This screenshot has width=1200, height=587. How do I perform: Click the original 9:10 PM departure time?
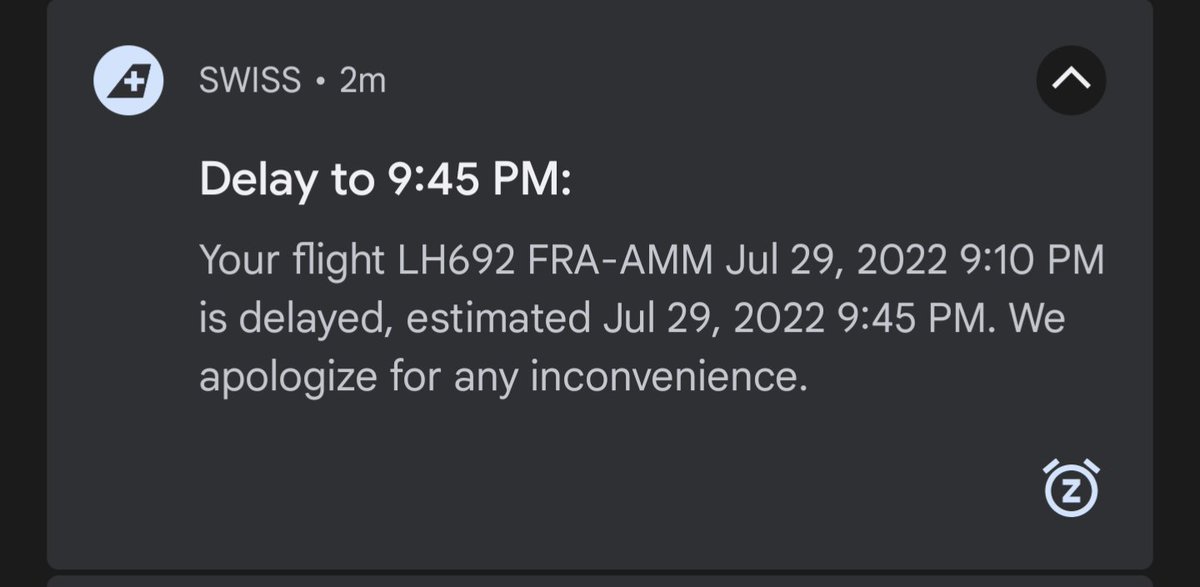tap(1030, 262)
